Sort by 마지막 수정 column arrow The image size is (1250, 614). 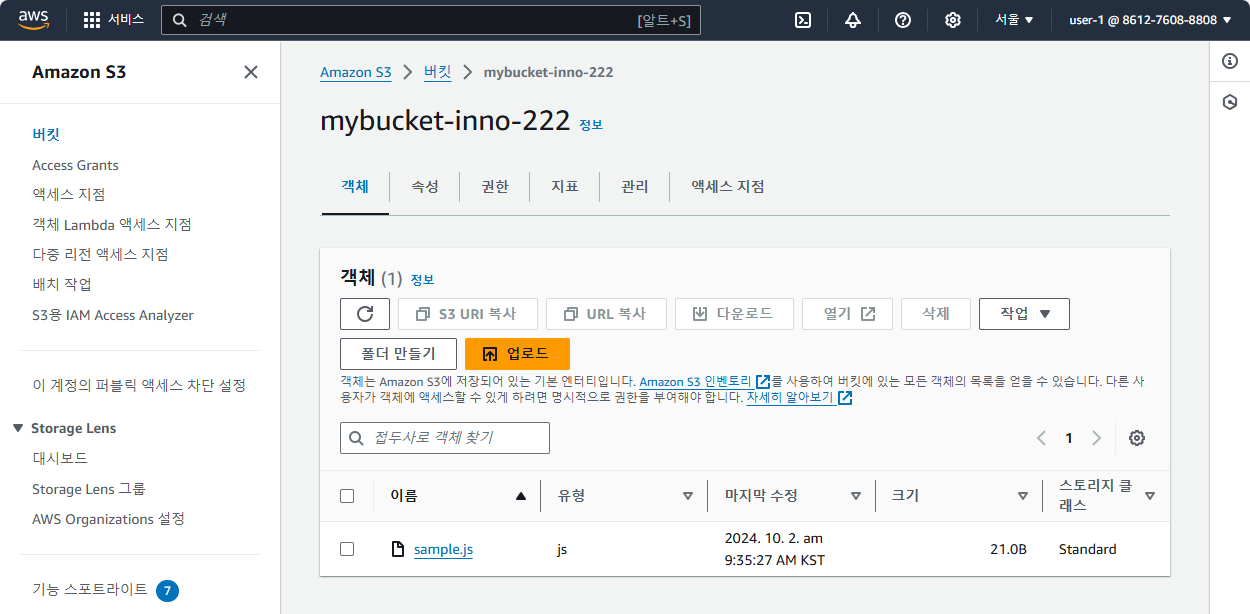[856, 496]
